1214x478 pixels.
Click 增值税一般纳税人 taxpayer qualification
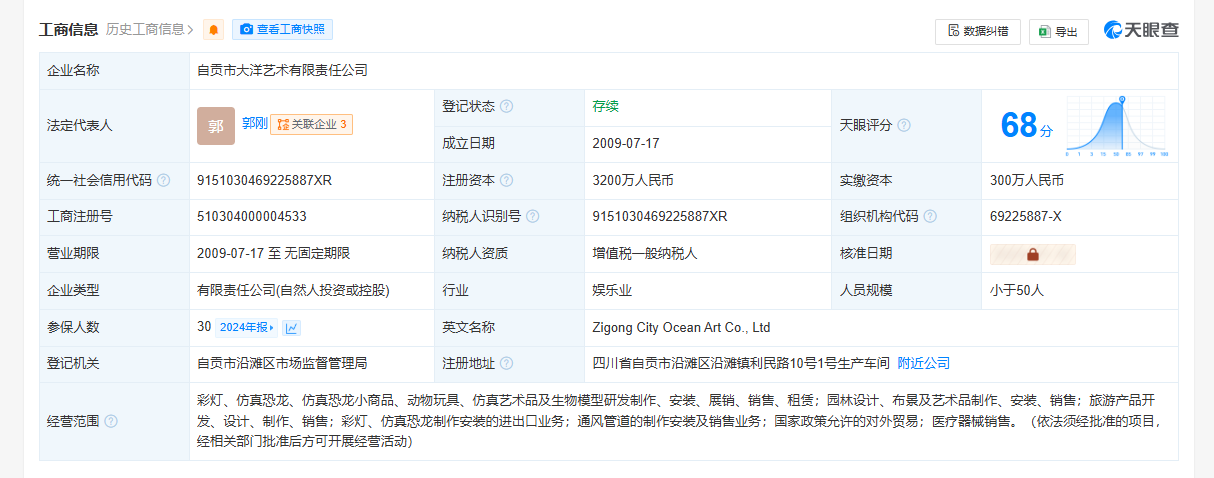(645, 254)
